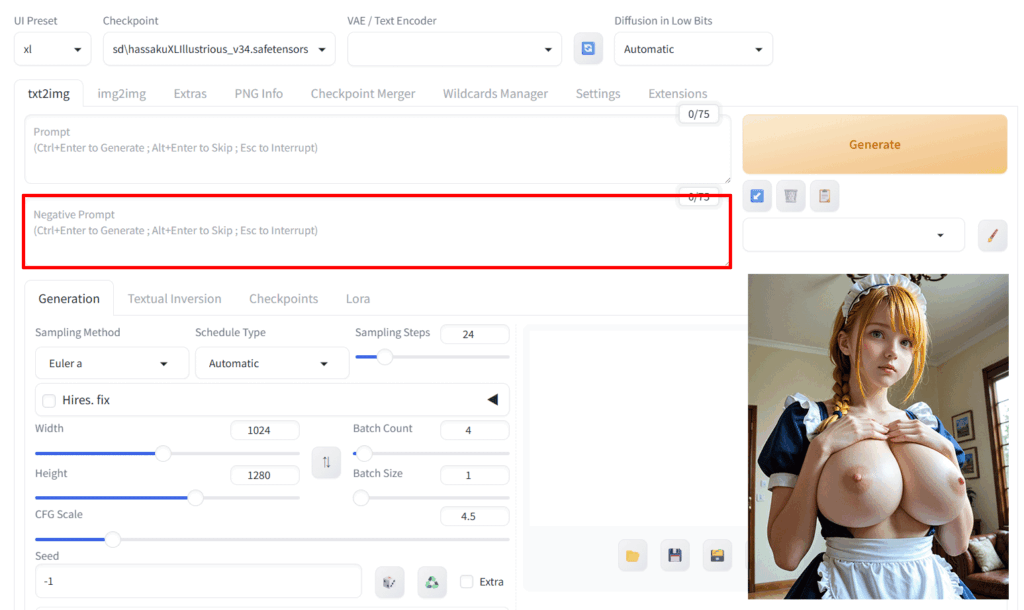Image resolution: width=1024 pixels, height=610 pixels.
Task: Swap width and height with arrows icon
Action: click(326, 463)
